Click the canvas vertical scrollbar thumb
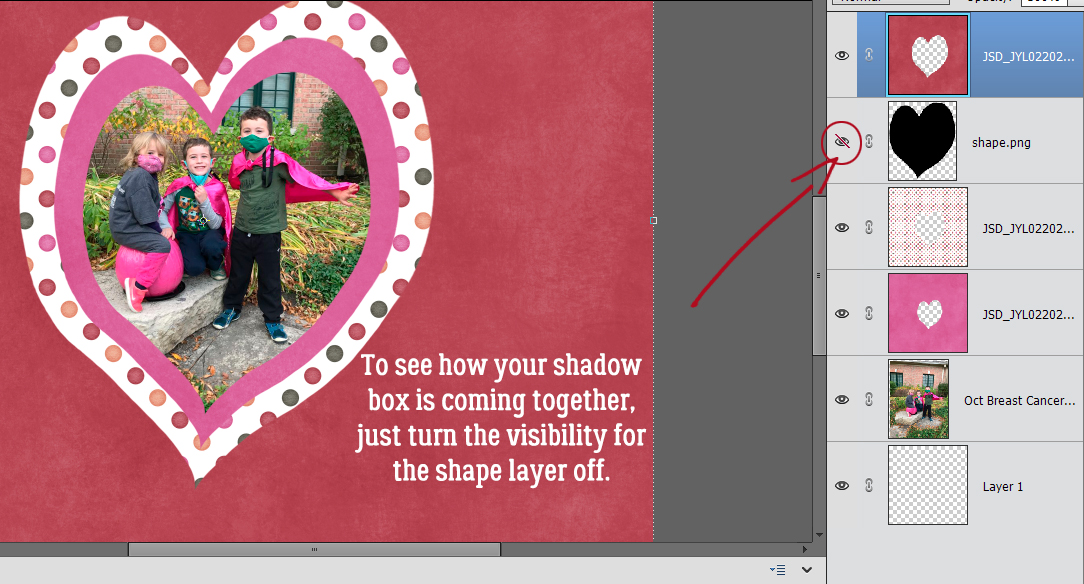Screen dimensions: 1084x584 click(819, 275)
